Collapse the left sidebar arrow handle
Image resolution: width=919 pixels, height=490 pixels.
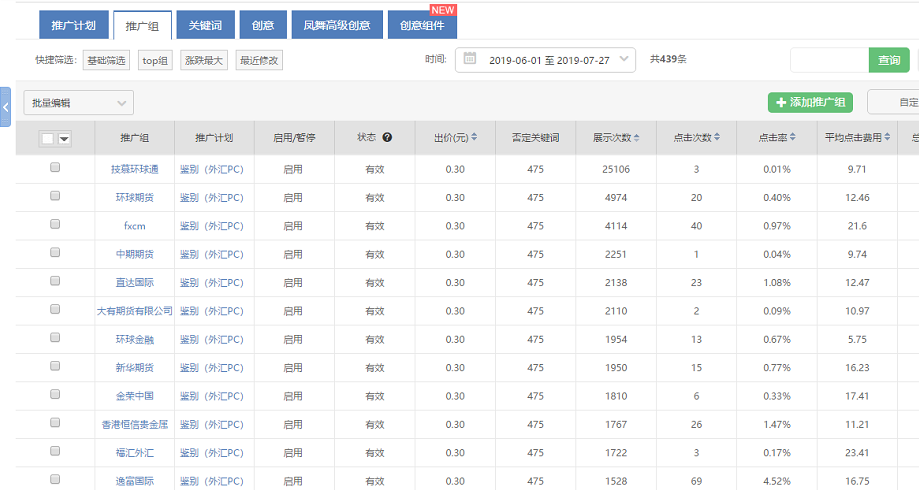coord(5,107)
